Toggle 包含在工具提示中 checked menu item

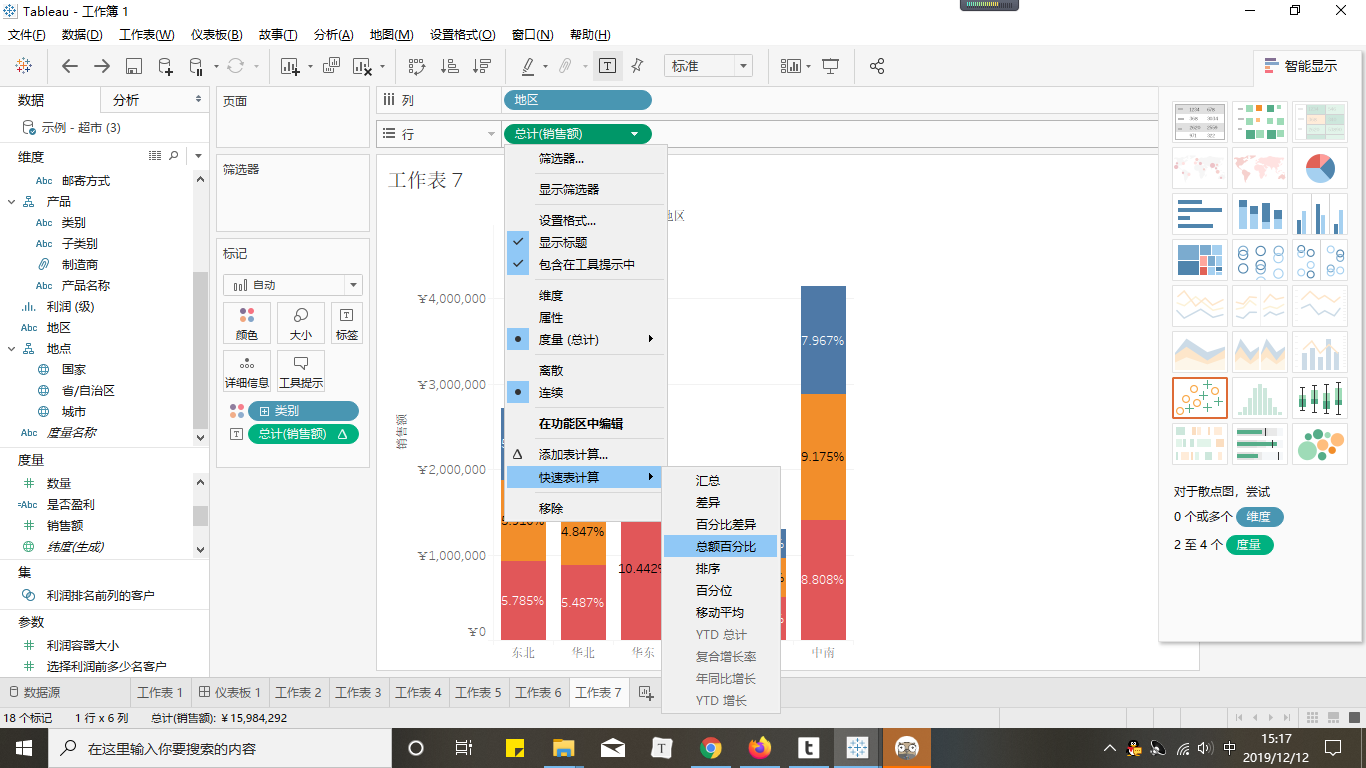pos(585,264)
